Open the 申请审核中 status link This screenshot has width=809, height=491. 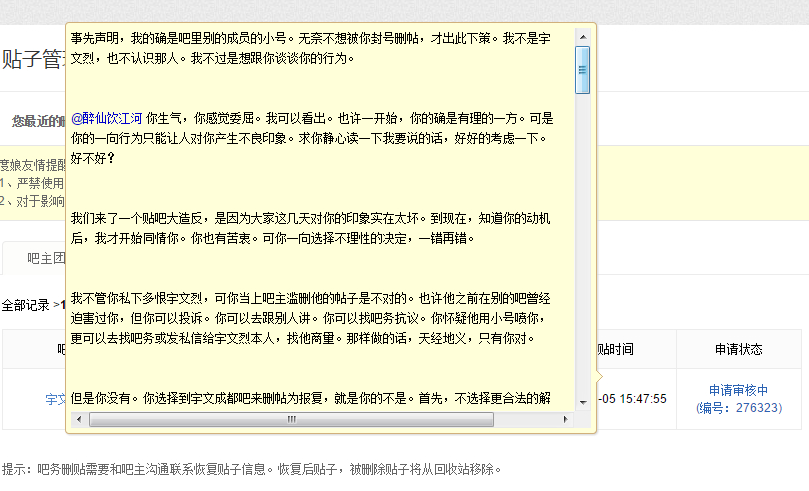pyautogui.click(x=738, y=390)
